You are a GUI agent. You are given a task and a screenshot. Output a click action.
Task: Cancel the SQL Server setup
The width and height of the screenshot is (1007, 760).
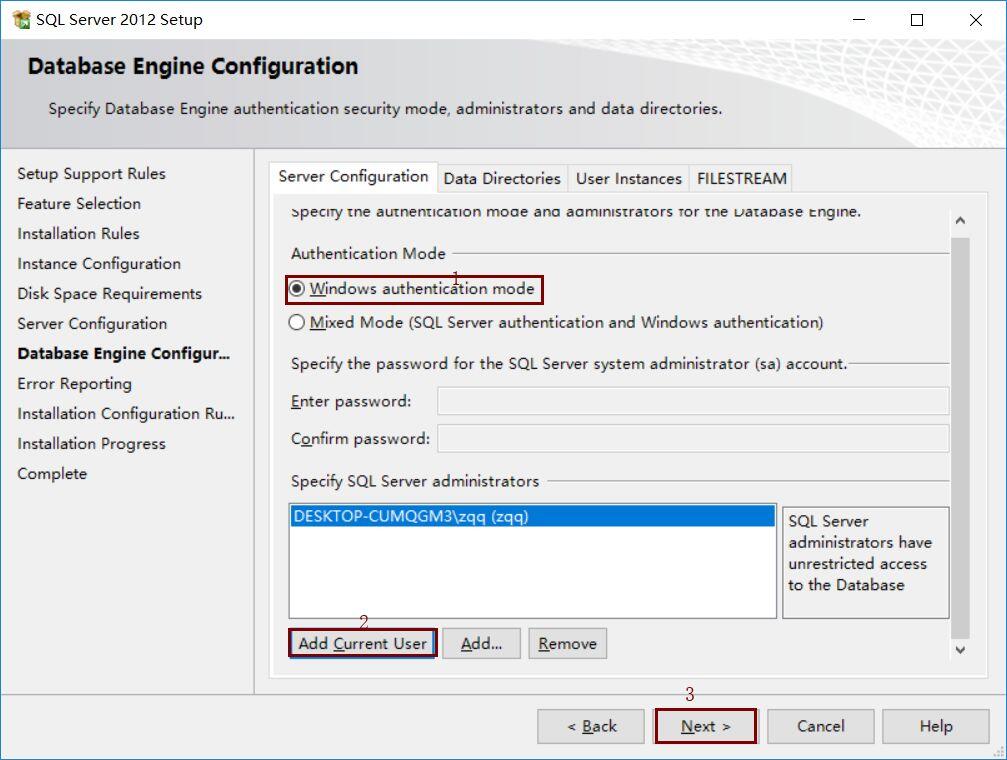point(820,726)
